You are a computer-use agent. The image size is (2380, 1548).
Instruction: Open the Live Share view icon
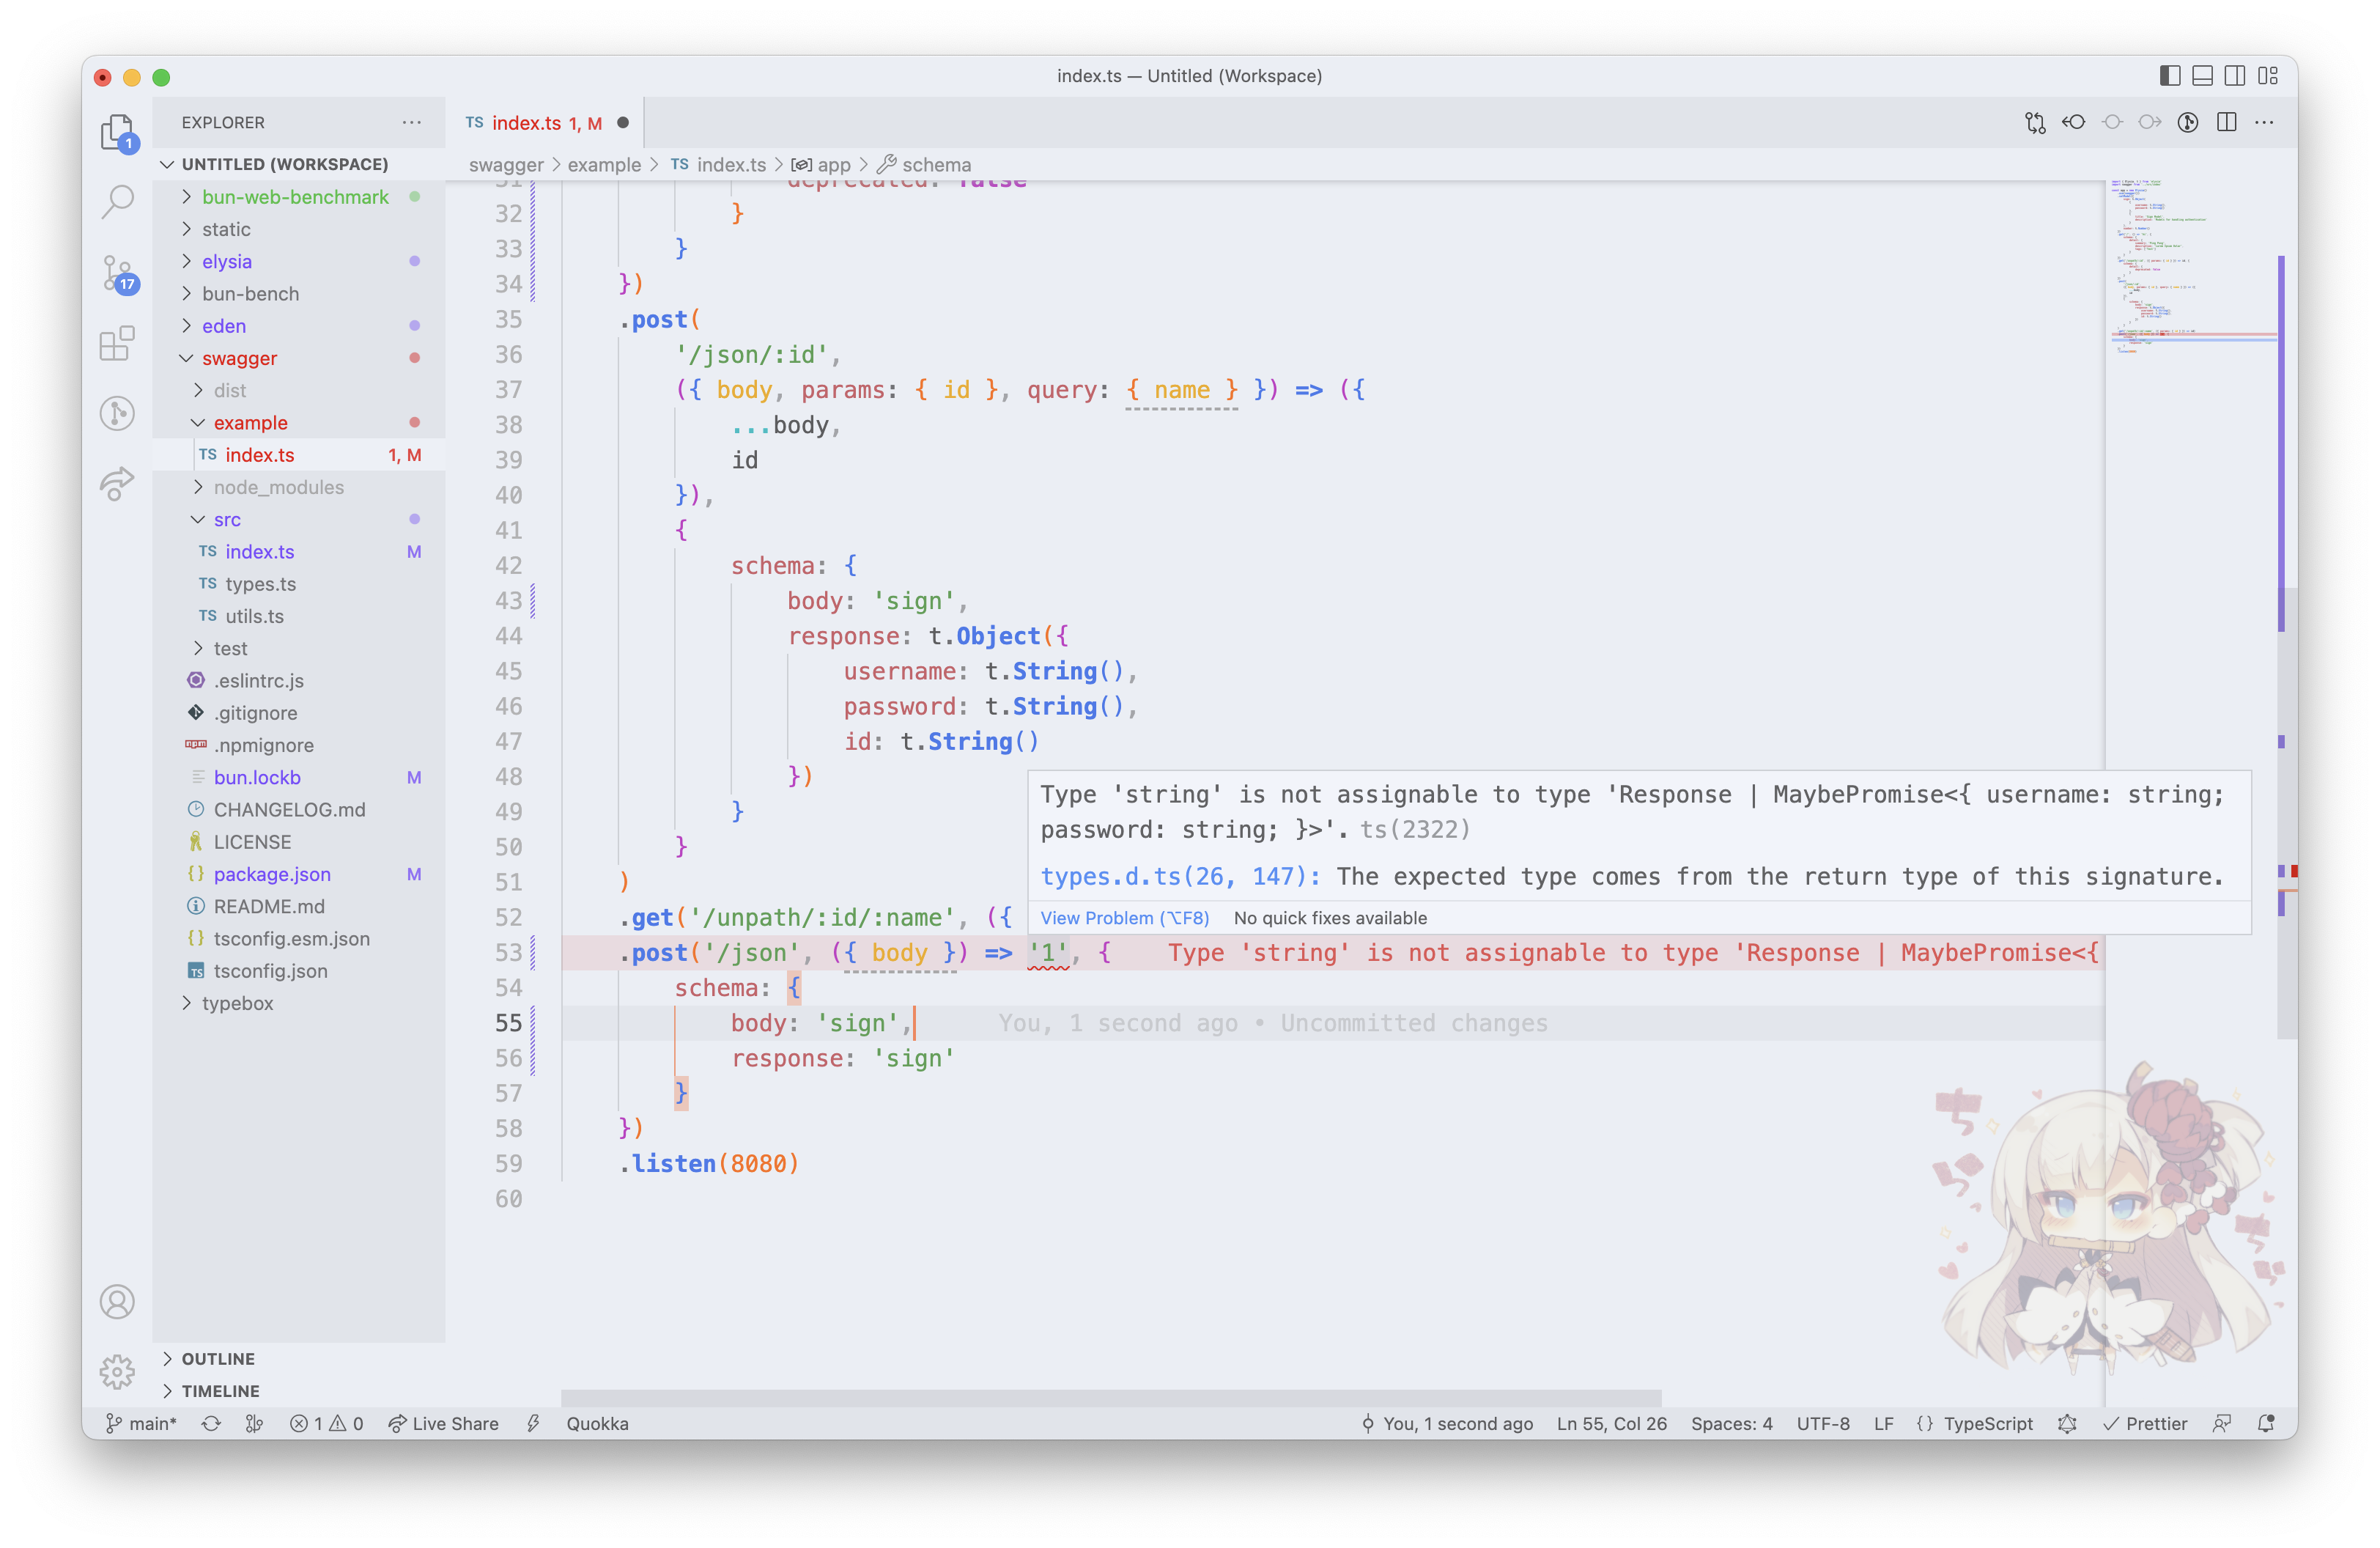(x=118, y=484)
